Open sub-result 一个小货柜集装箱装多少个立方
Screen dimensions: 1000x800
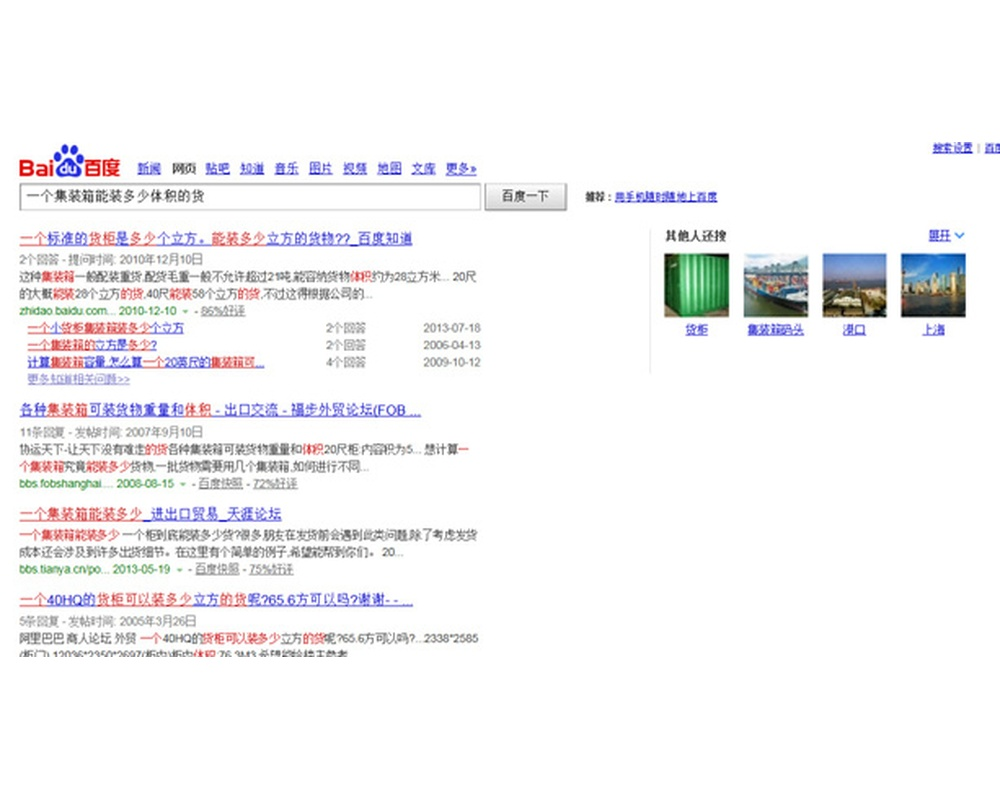[x=105, y=328]
